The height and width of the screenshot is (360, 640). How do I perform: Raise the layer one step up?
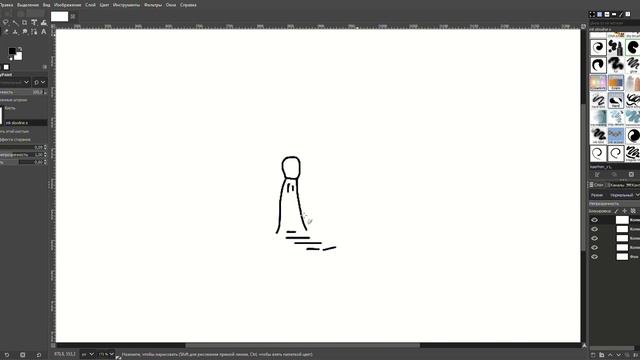click(610, 355)
